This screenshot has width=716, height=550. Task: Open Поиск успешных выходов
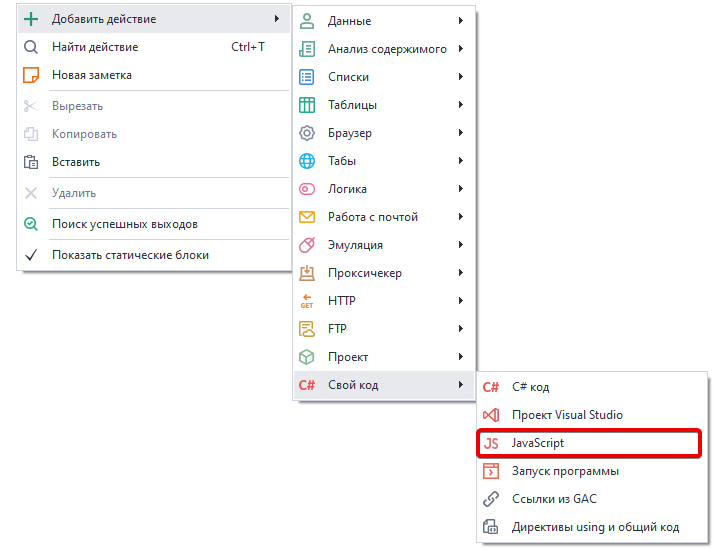pos(124,224)
